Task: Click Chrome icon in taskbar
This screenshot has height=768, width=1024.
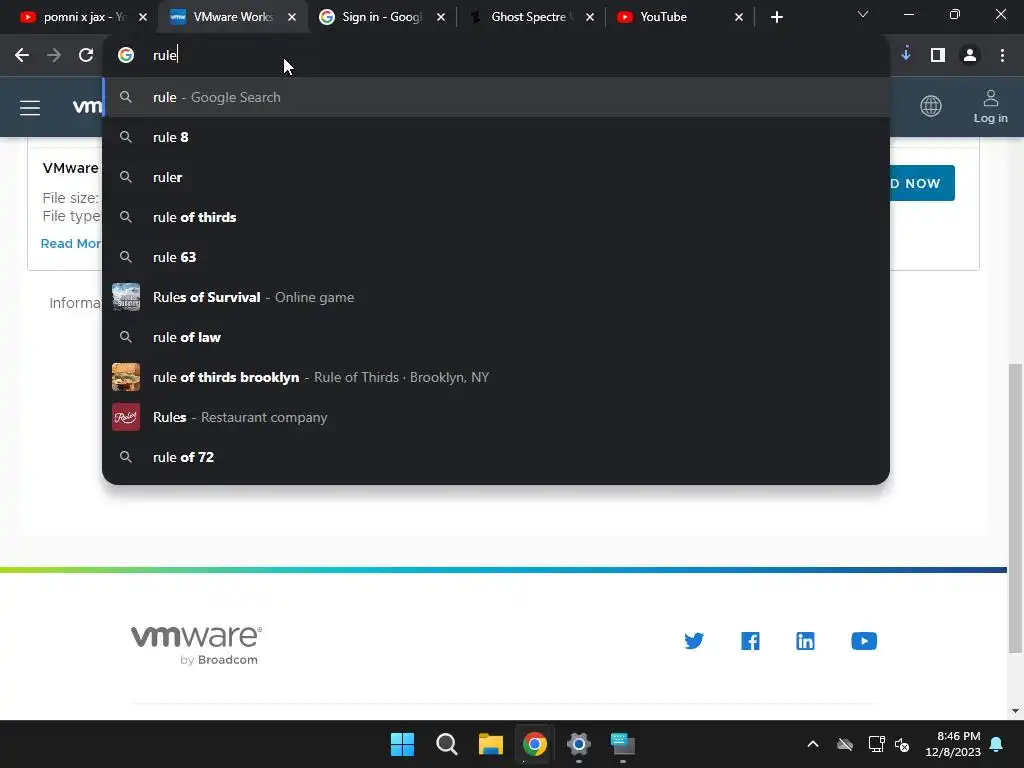Action: click(534, 744)
